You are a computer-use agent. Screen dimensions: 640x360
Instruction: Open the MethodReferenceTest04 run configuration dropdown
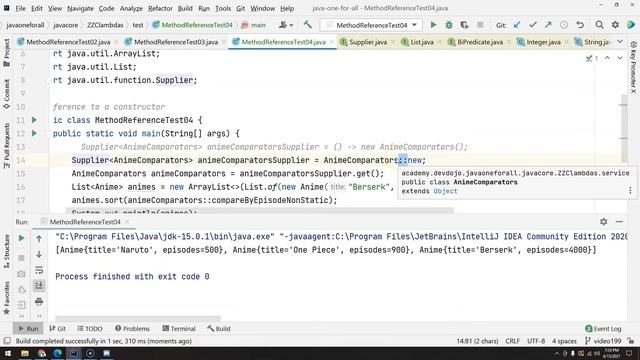point(370,25)
